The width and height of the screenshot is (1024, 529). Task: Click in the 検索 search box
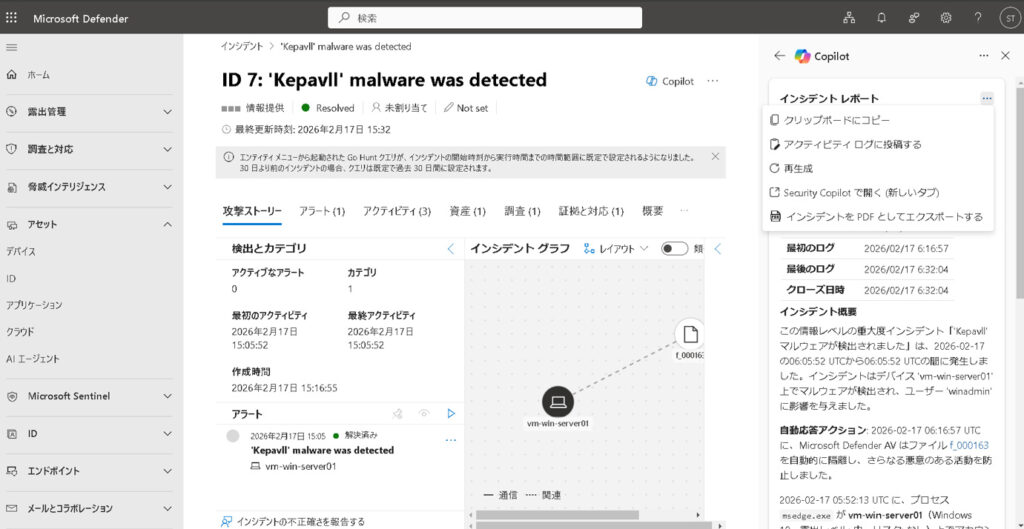pos(485,18)
